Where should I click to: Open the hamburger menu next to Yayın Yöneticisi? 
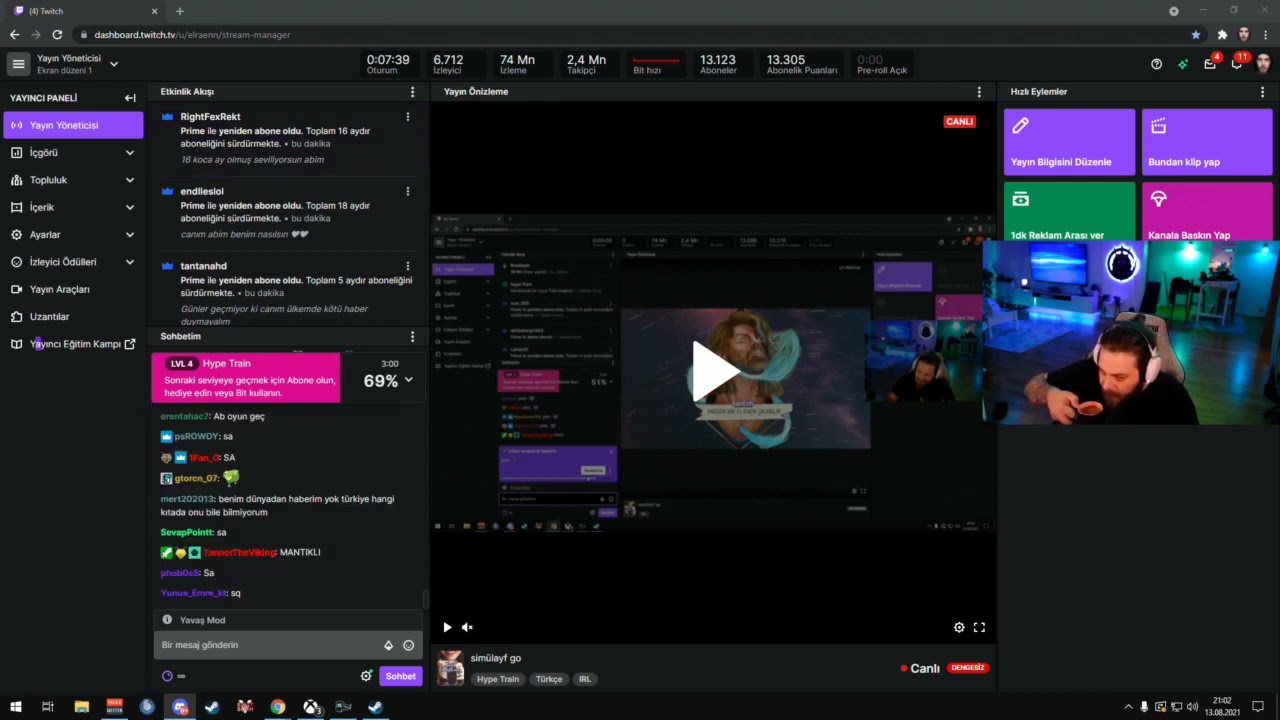point(18,64)
